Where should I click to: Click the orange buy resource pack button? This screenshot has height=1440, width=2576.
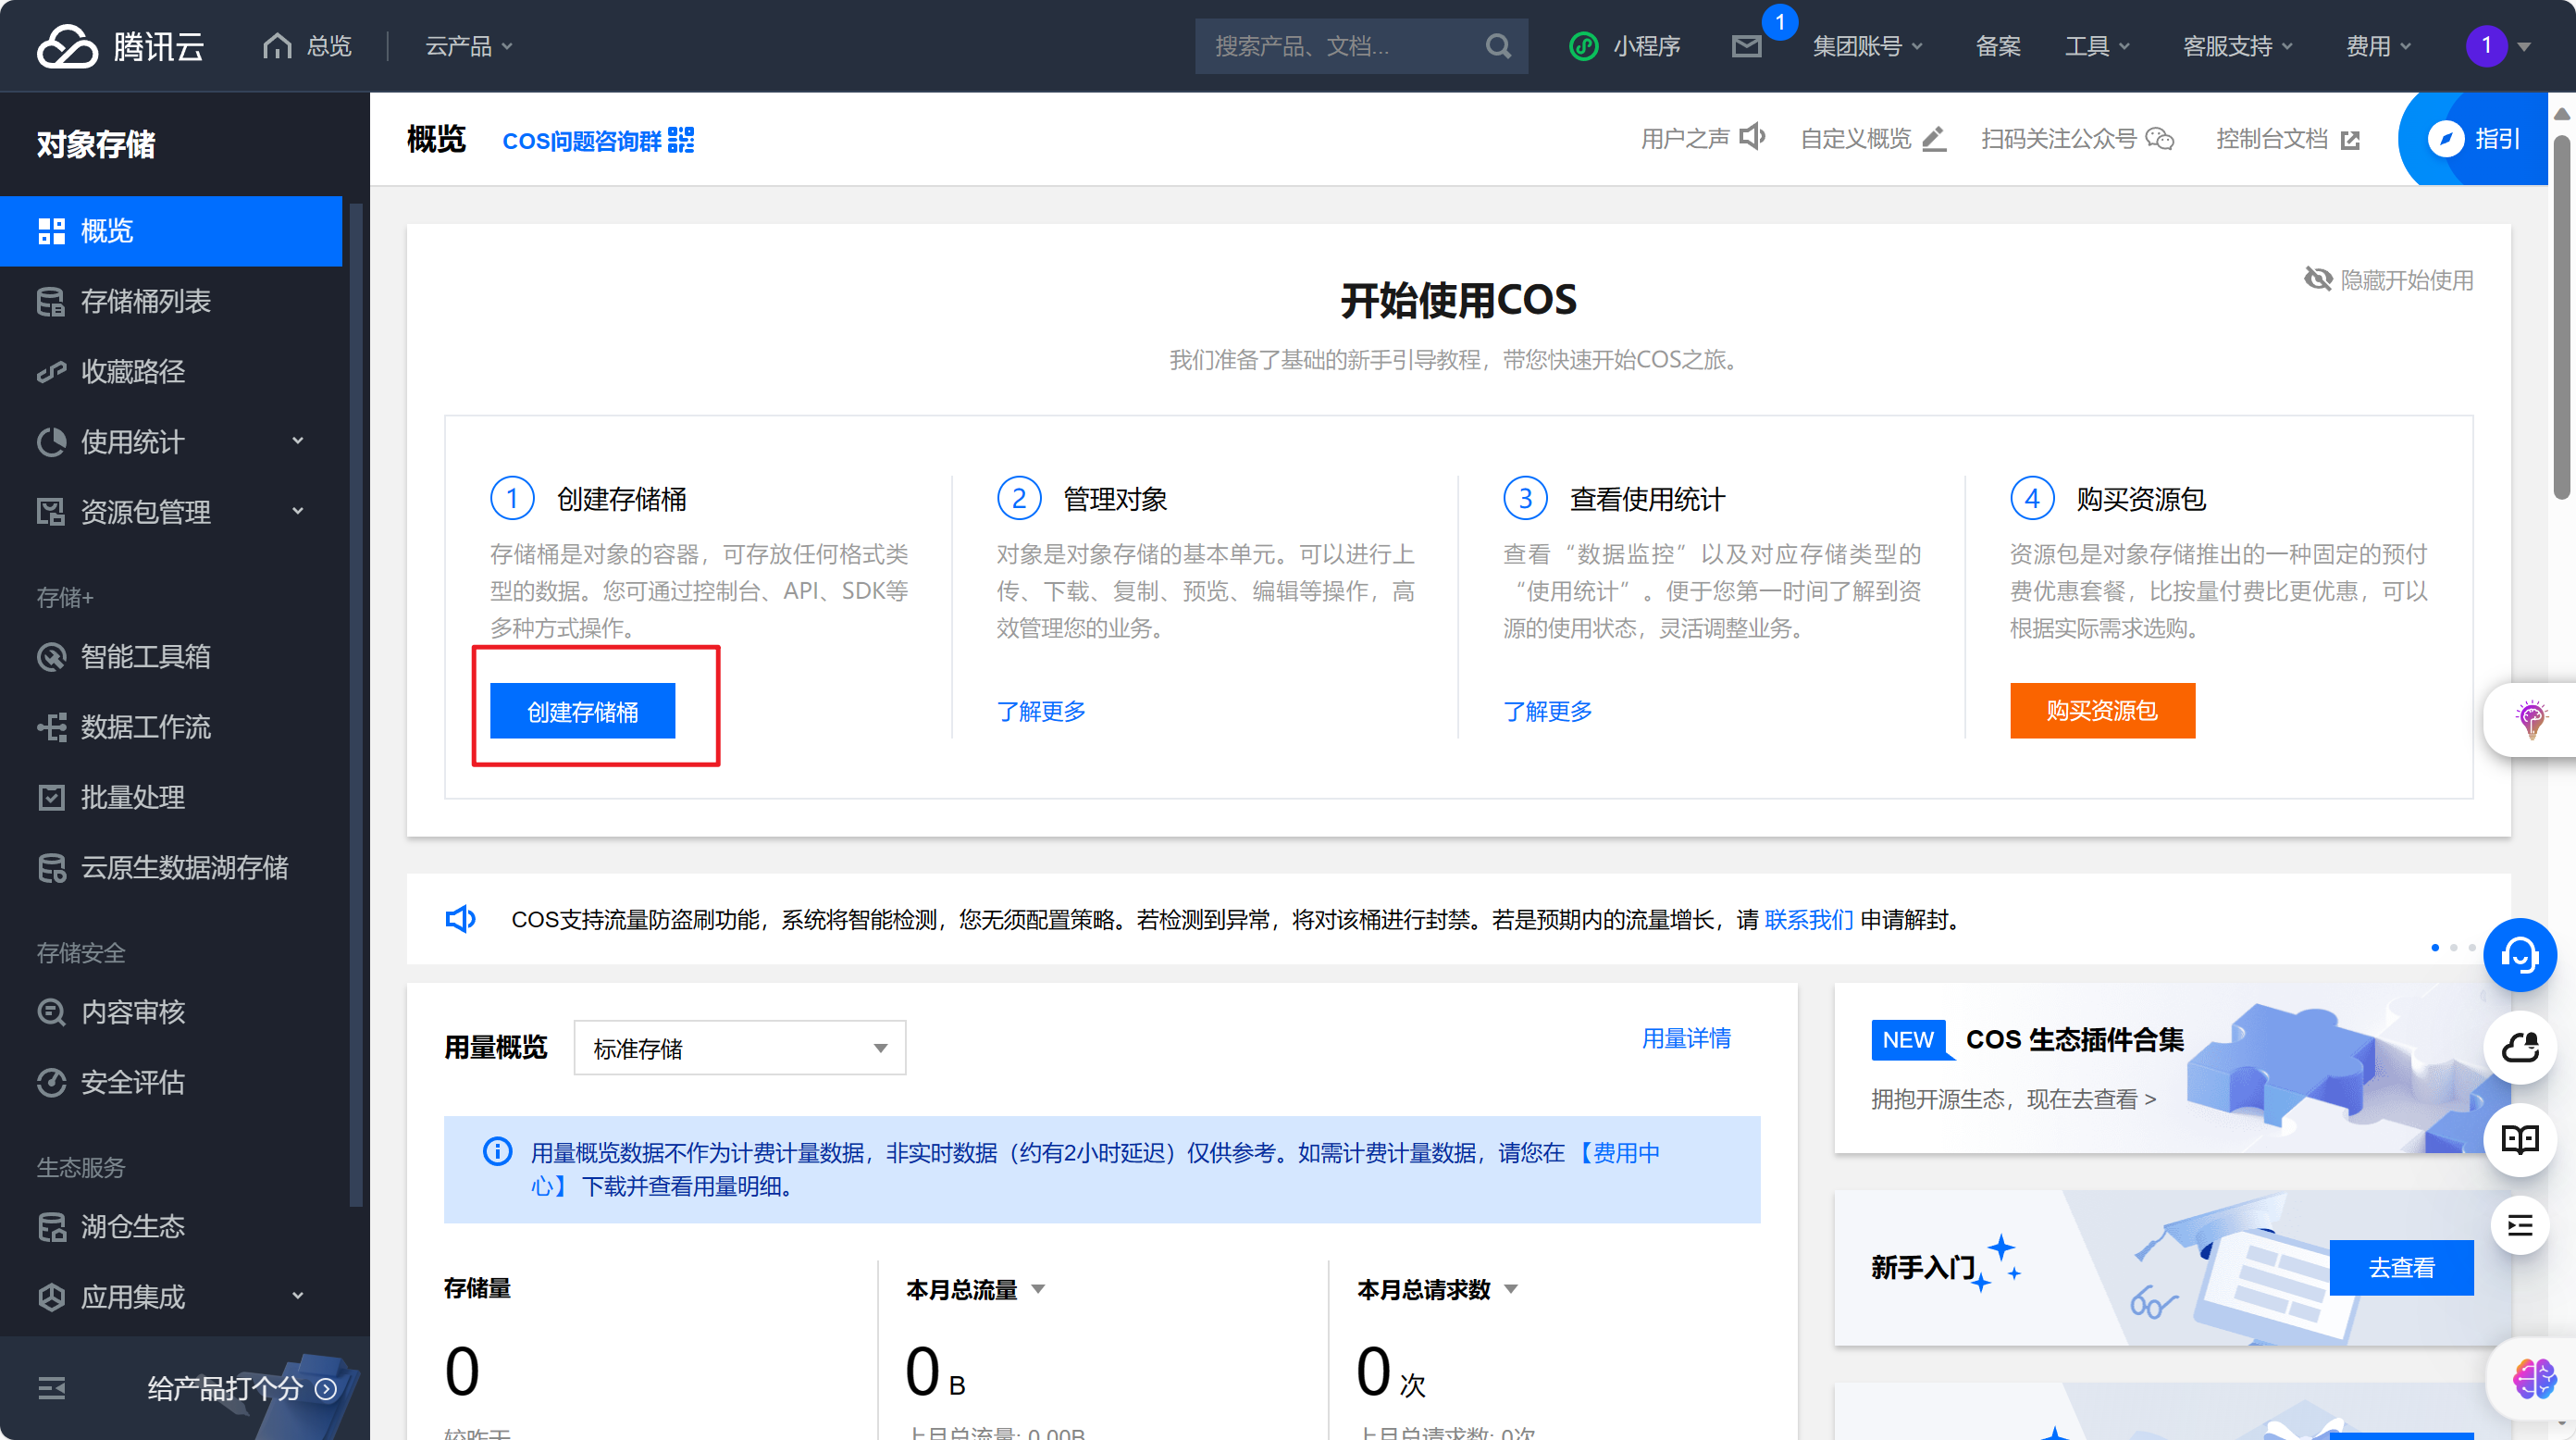click(2101, 711)
